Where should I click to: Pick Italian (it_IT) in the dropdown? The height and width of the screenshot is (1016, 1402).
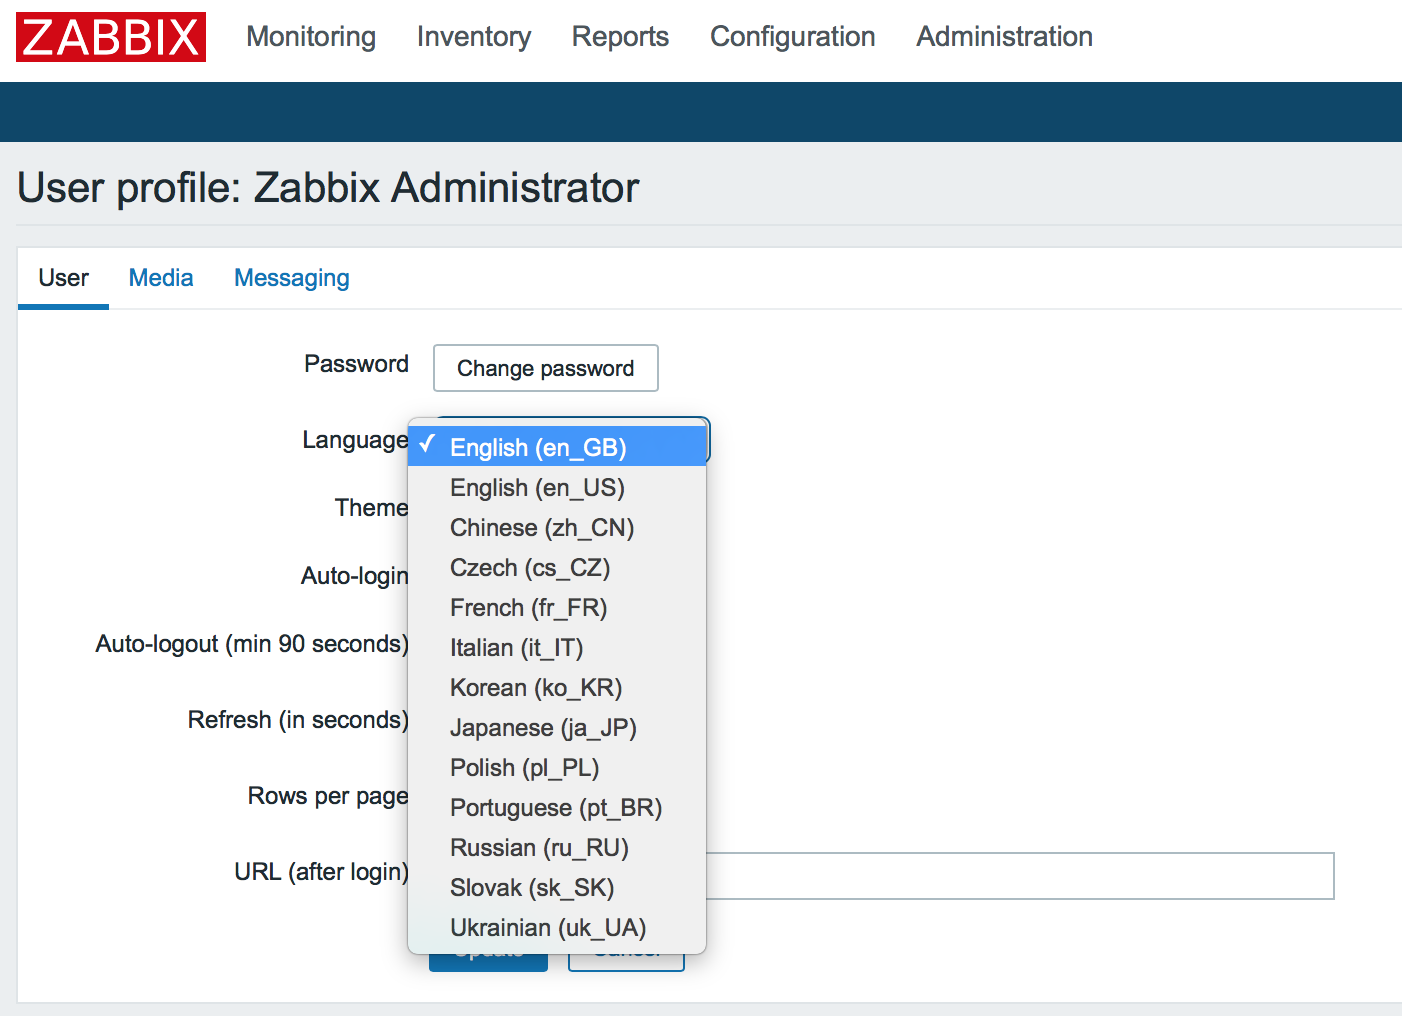(557, 647)
